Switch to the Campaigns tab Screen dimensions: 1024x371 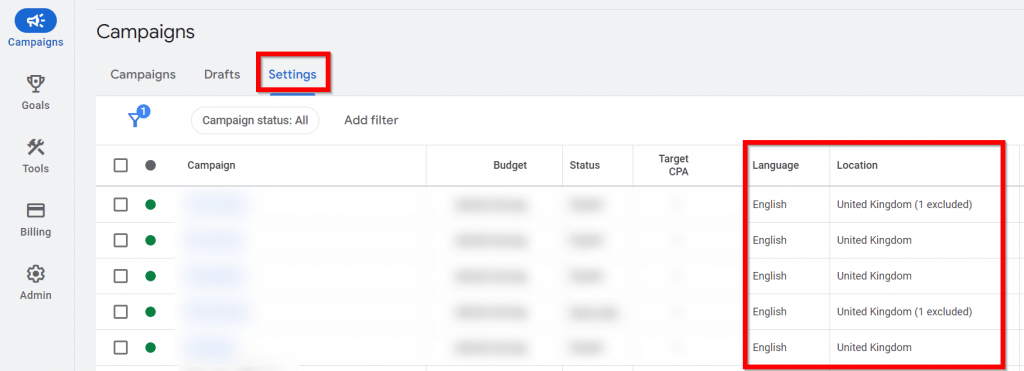pos(143,74)
